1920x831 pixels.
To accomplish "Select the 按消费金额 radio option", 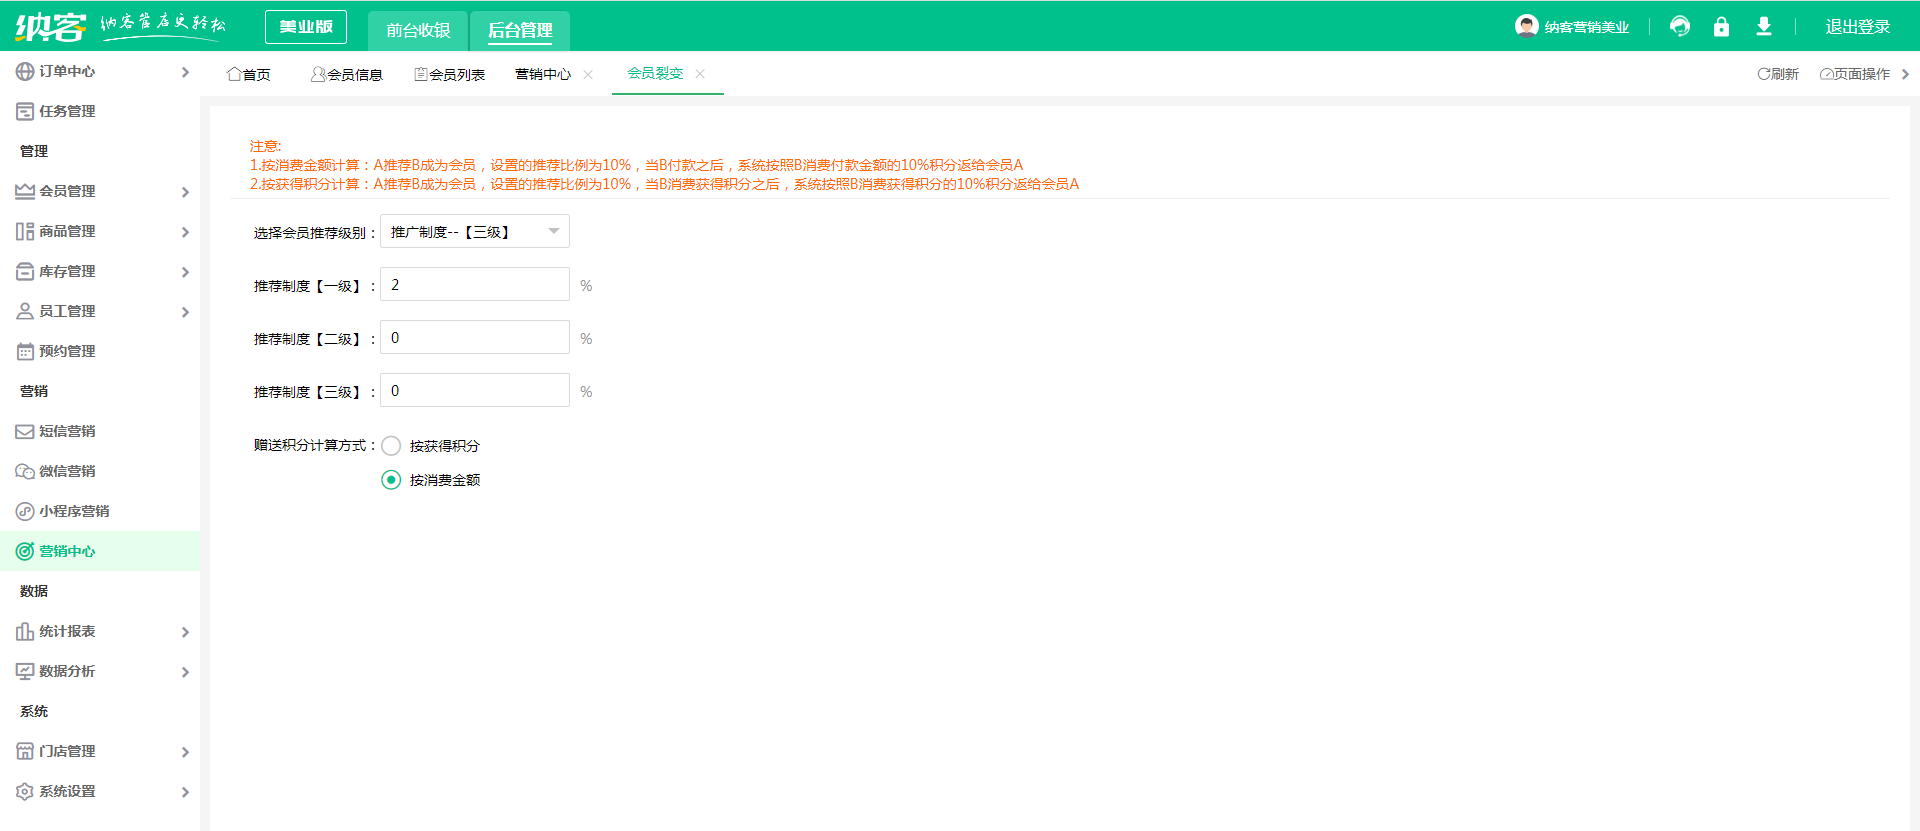I will (x=391, y=480).
